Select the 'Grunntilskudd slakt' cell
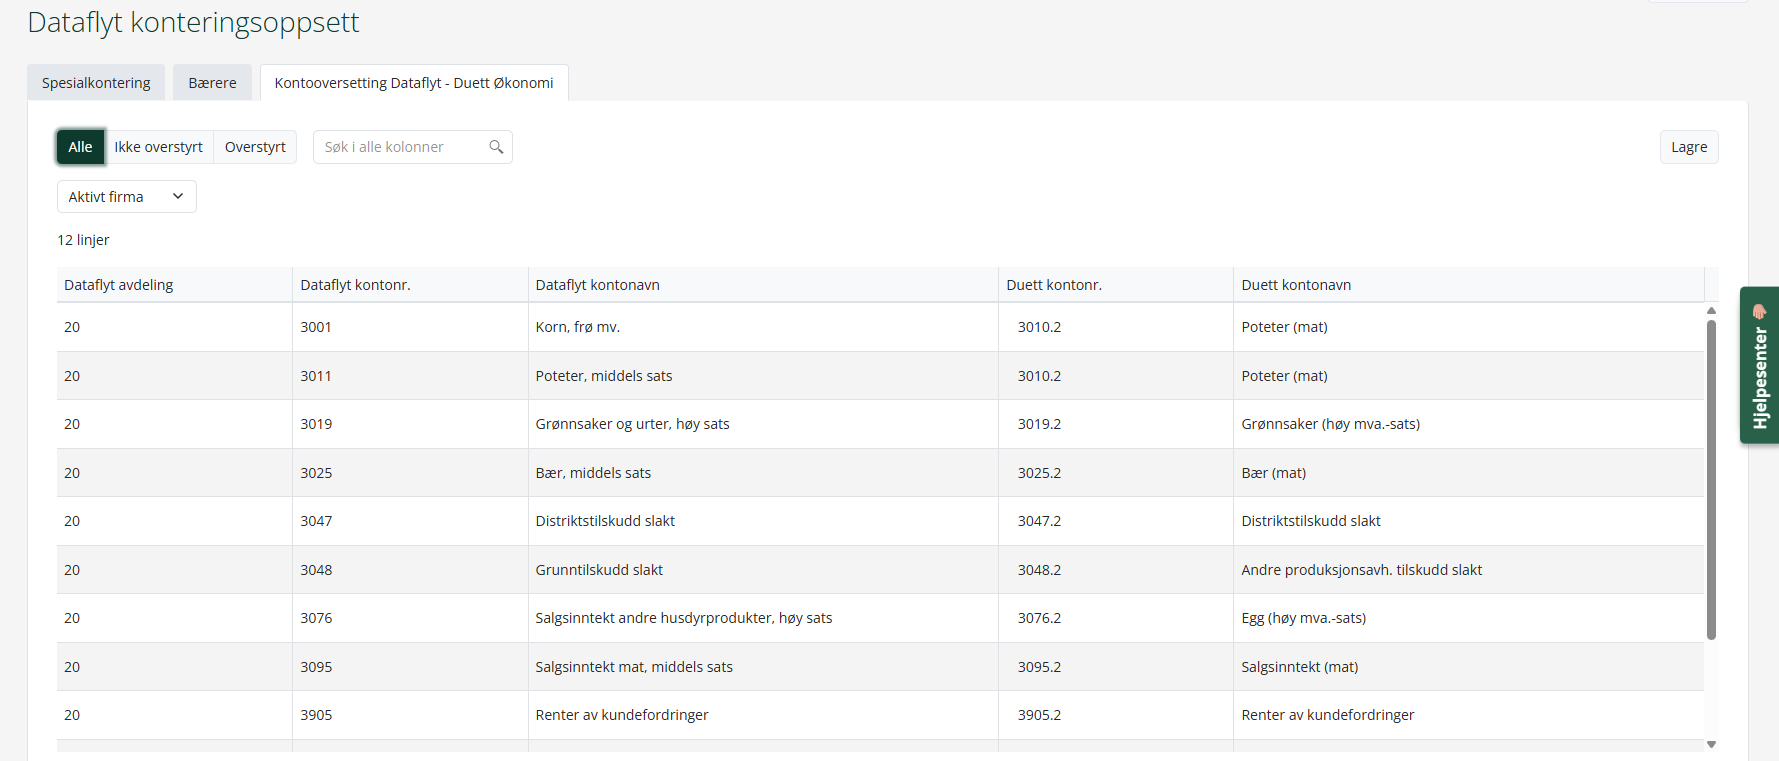This screenshot has height=761, width=1779. point(763,570)
